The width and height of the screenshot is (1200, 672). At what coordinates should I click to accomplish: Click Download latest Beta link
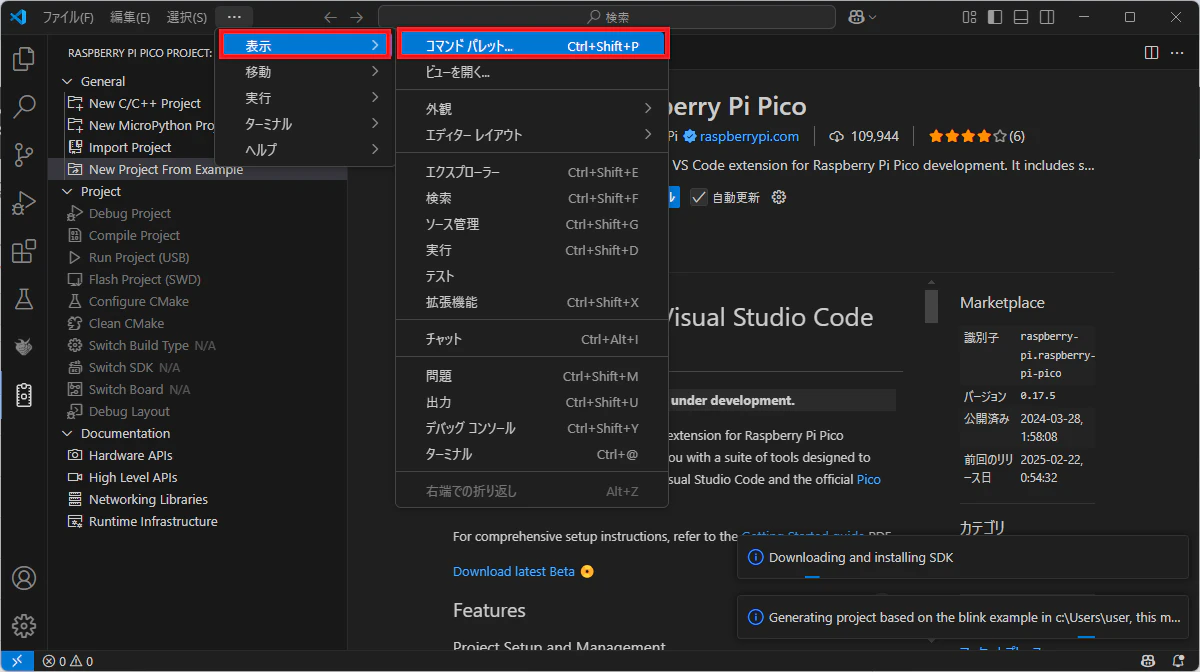[514, 571]
